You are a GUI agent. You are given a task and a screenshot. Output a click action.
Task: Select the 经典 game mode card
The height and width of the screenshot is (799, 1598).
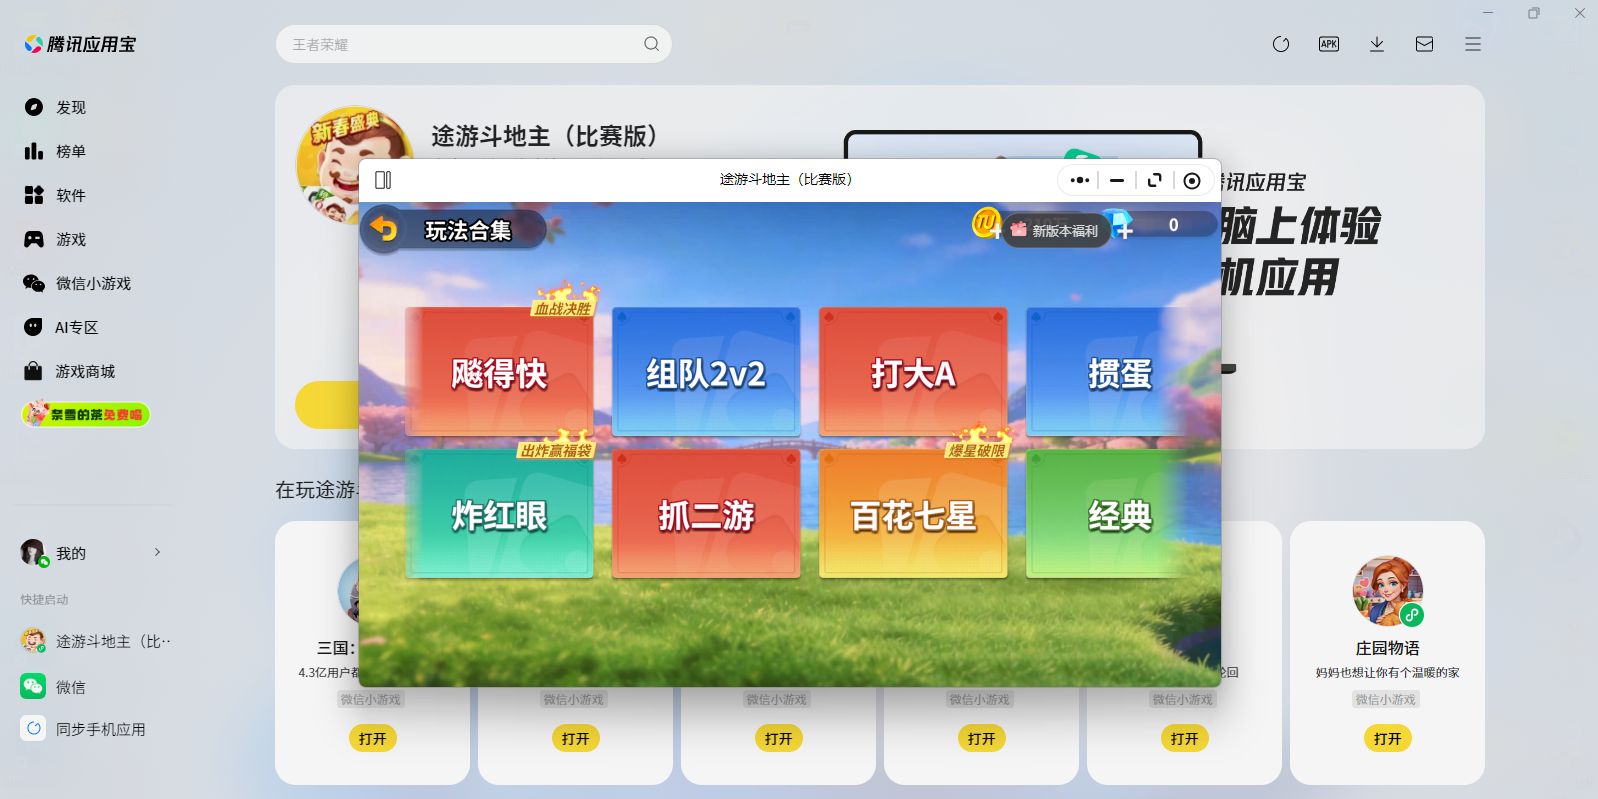tap(1120, 514)
